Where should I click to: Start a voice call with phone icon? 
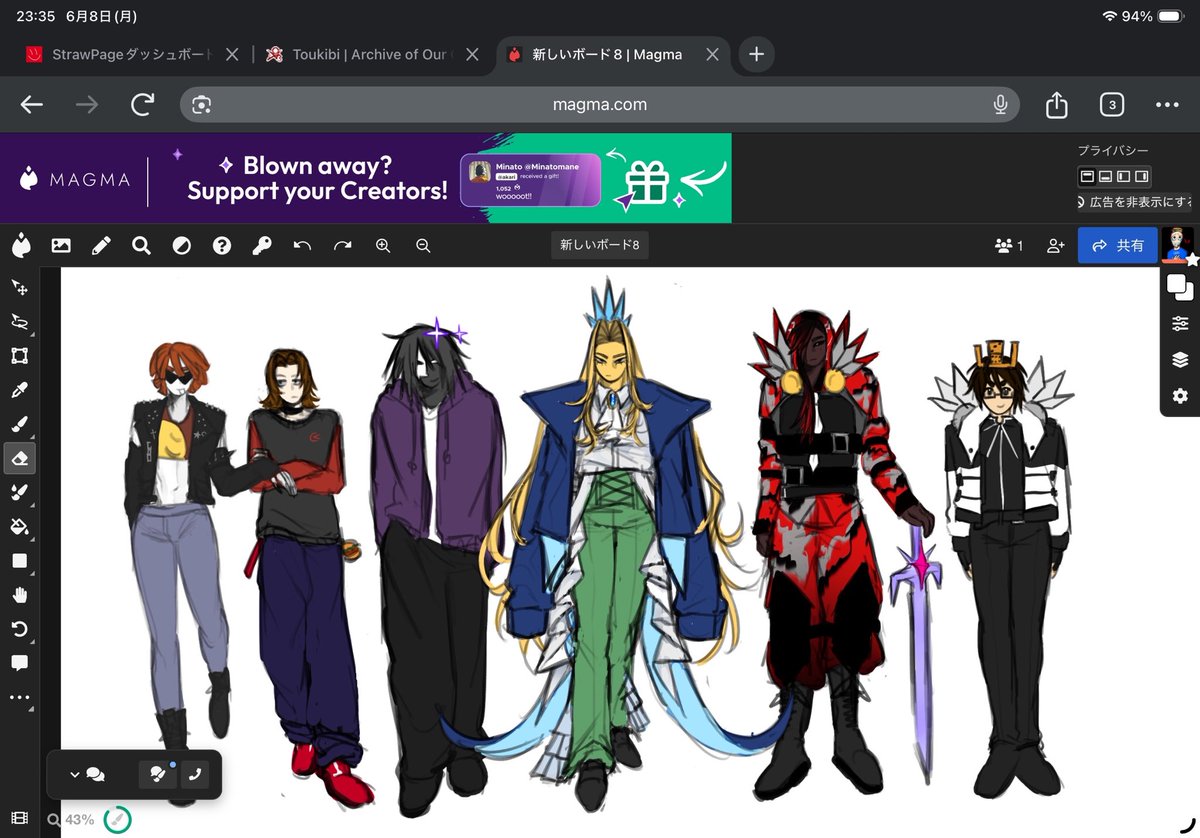pyautogui.click(x=195, y=774)
